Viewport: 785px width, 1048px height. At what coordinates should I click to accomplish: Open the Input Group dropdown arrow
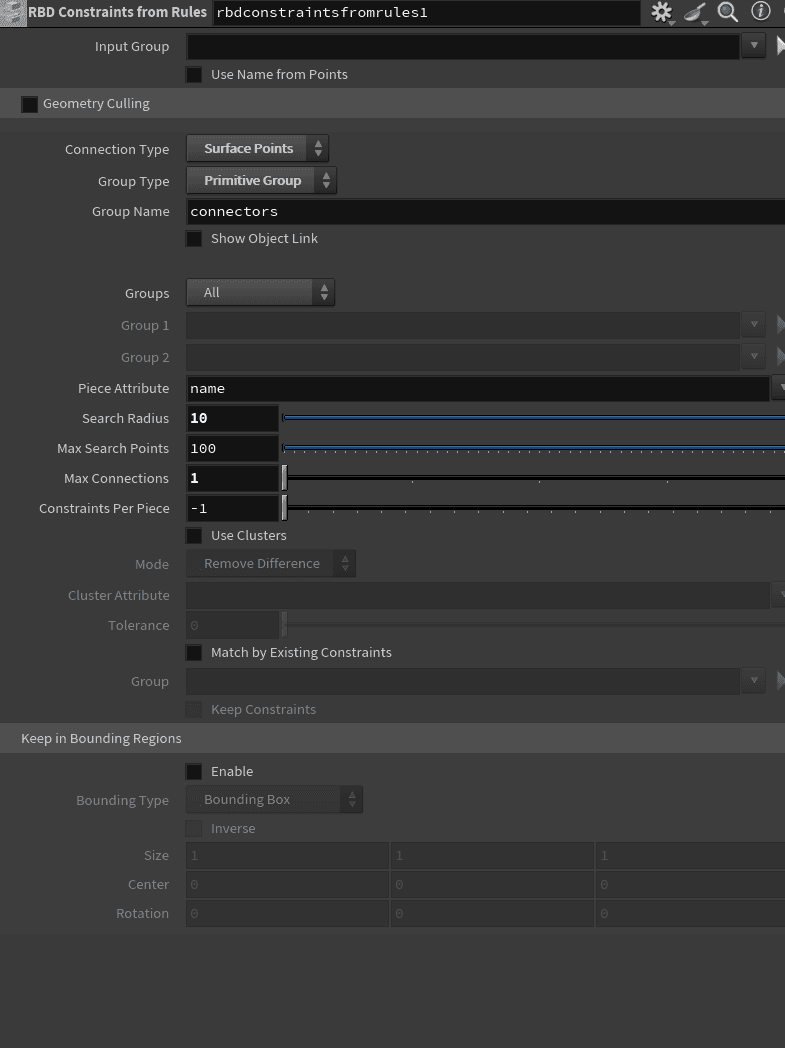754,46
